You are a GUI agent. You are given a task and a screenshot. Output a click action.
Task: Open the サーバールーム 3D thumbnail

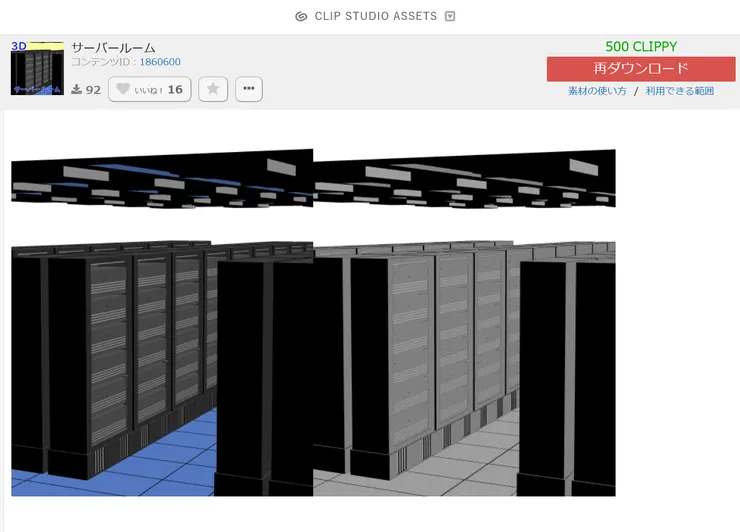37,68
